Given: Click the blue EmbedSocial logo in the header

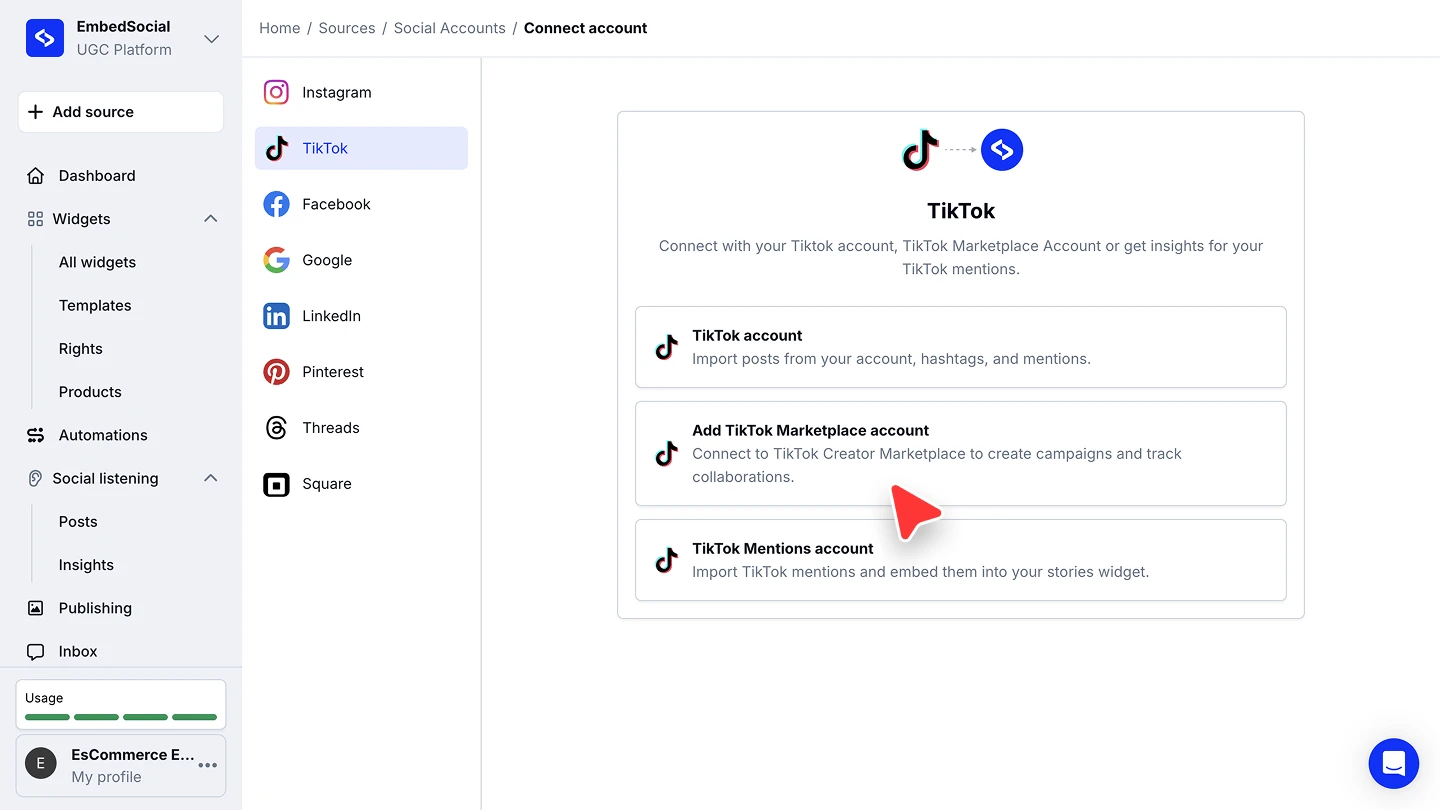Looking at the screenshot, I should 1002,150.
